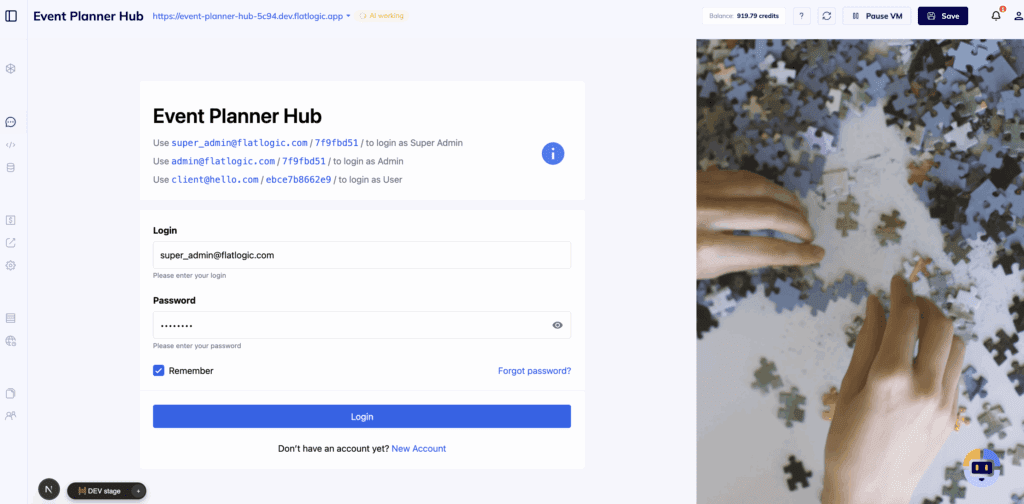This screenshot has height=504, width=1024.
Task: Click the question mark help button
Action: point(802,16)
